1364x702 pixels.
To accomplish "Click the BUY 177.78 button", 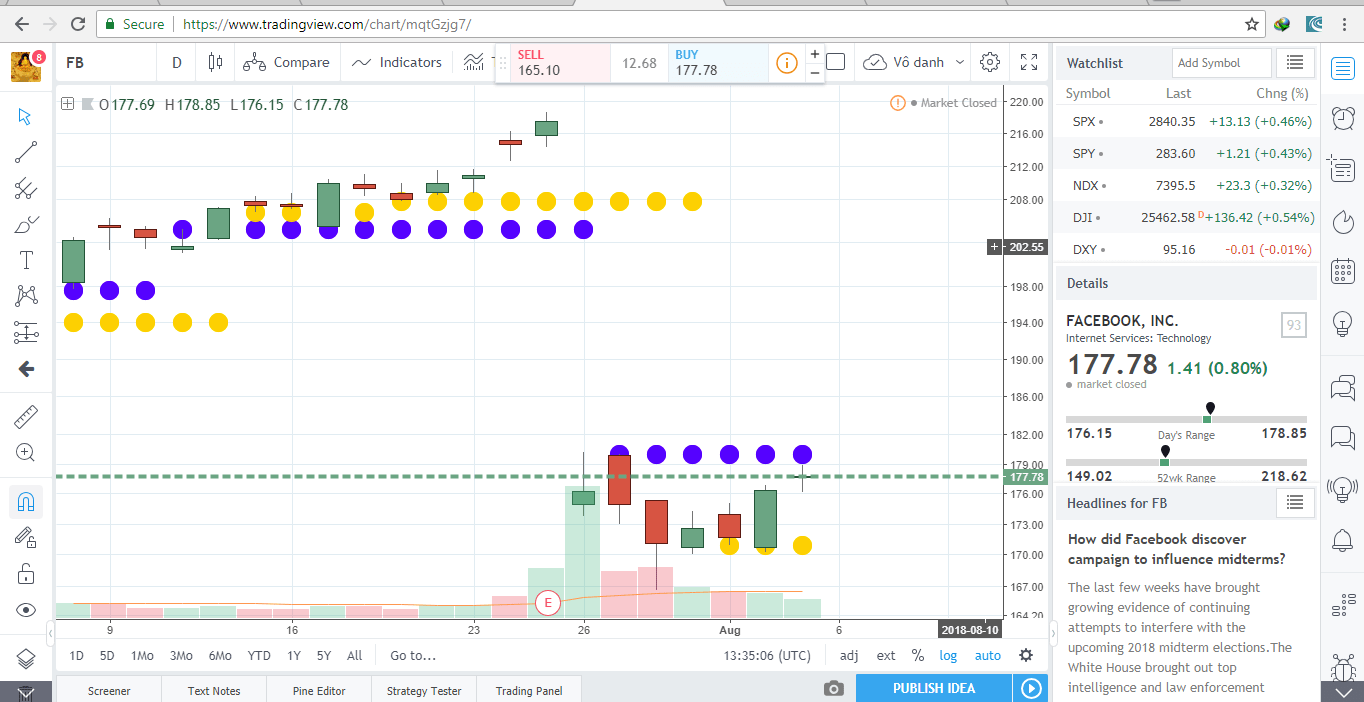I will pyautogui.click(x=718, y=63).
